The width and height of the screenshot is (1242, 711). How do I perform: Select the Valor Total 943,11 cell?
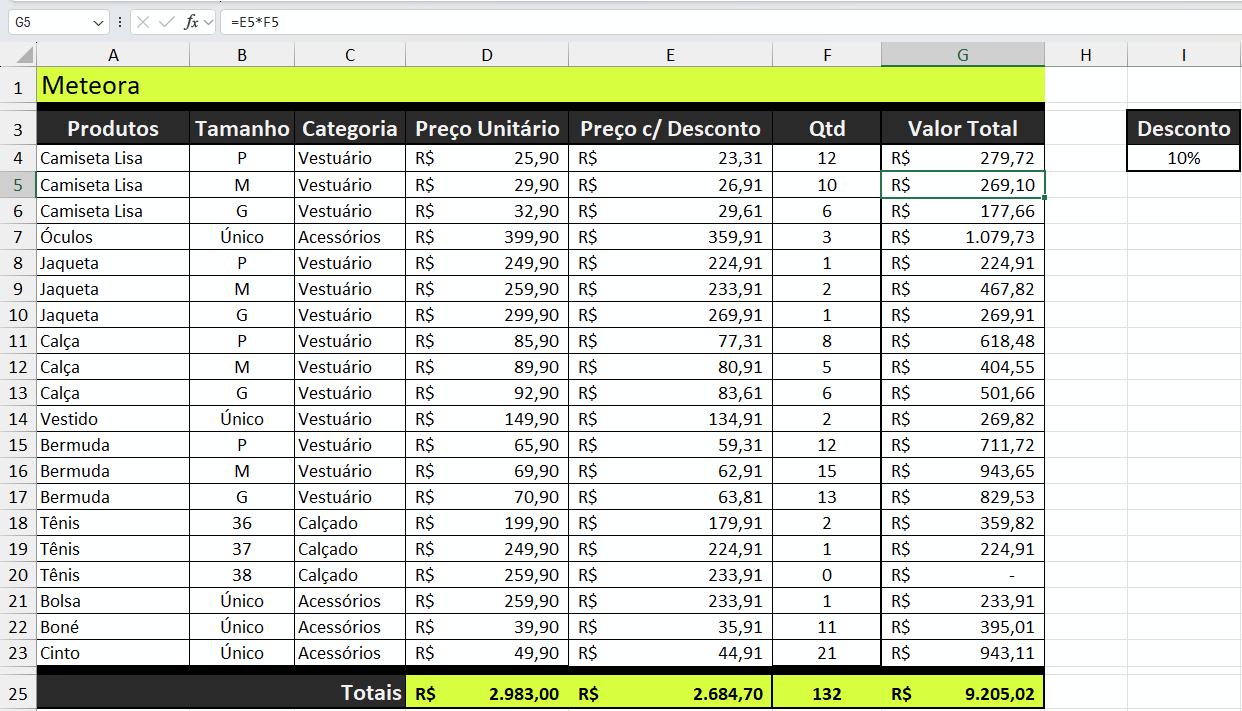point(963,653)
